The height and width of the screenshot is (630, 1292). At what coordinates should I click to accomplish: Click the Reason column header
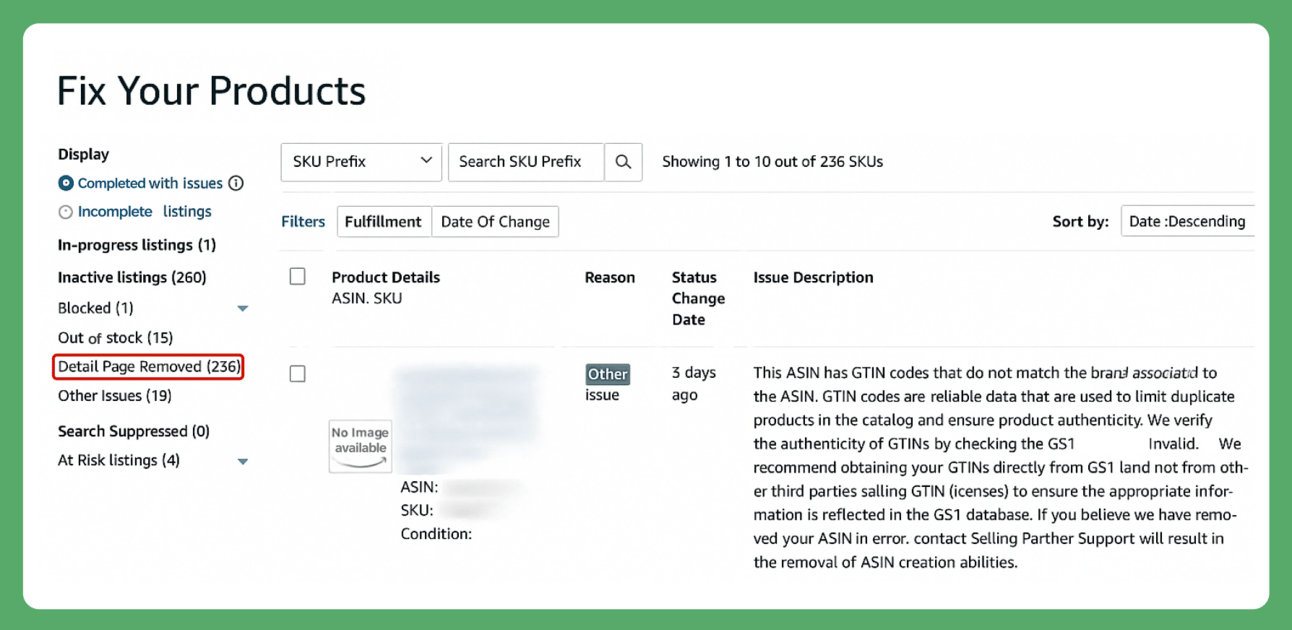(x=610, y=277)
